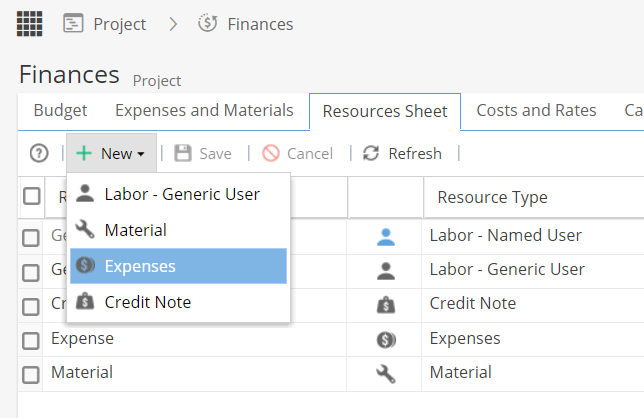This screenshot has height=418, width=644.
Task: Click the 'Finances' page title
Action: (x=69, y=75)
